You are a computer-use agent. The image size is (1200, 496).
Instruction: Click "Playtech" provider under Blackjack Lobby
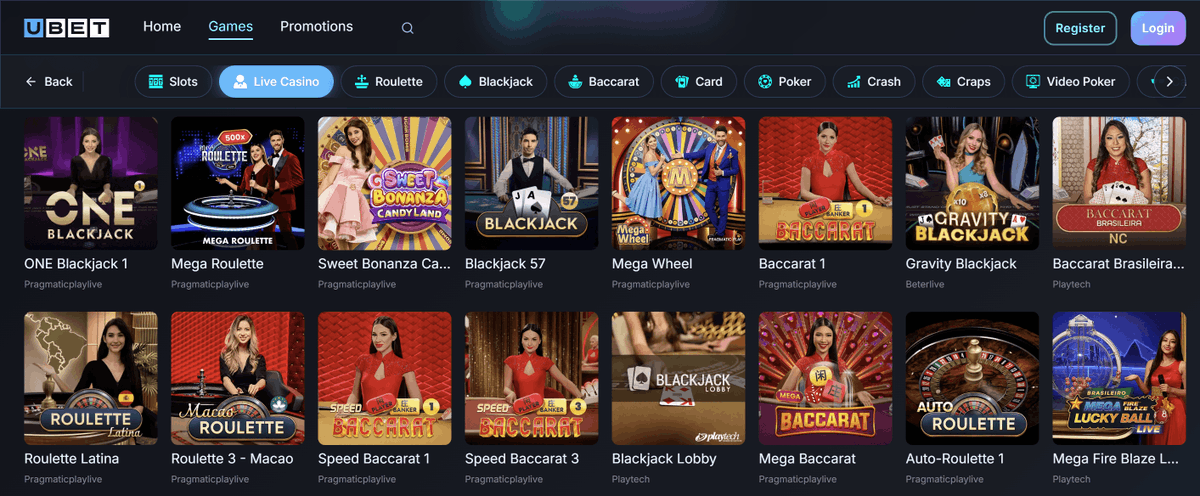[x=630, y=480]
